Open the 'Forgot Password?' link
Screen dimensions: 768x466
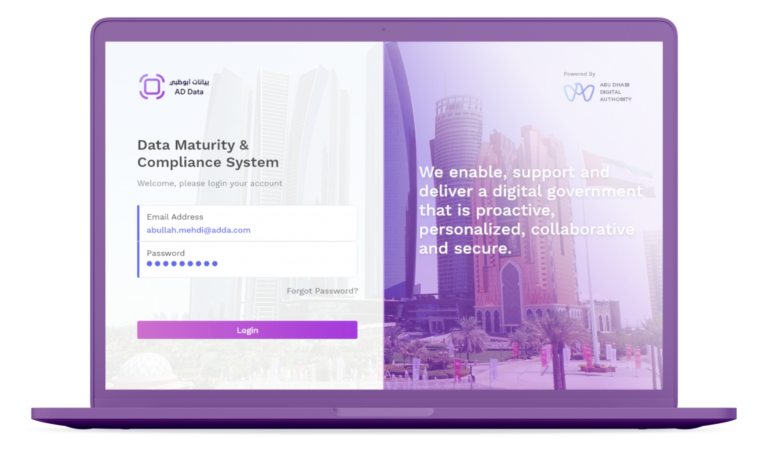click(x=322, y=291)
